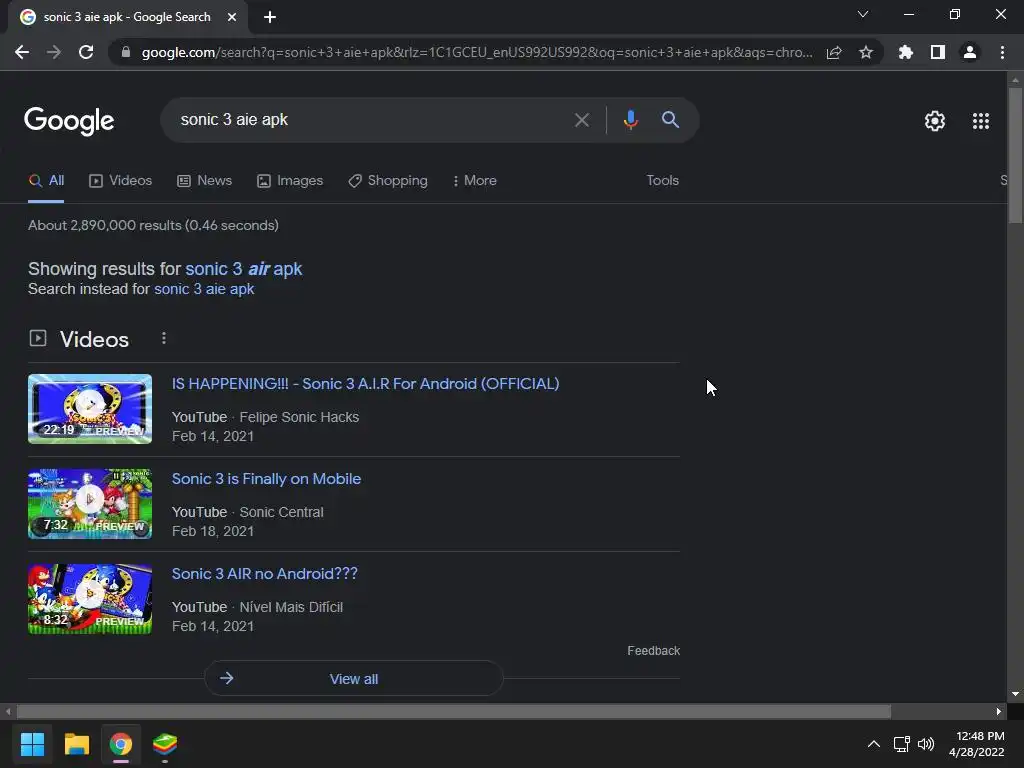Click the right arrow of horizontal scrollbar
This screenshot has height=768, width=1024.
999,711
